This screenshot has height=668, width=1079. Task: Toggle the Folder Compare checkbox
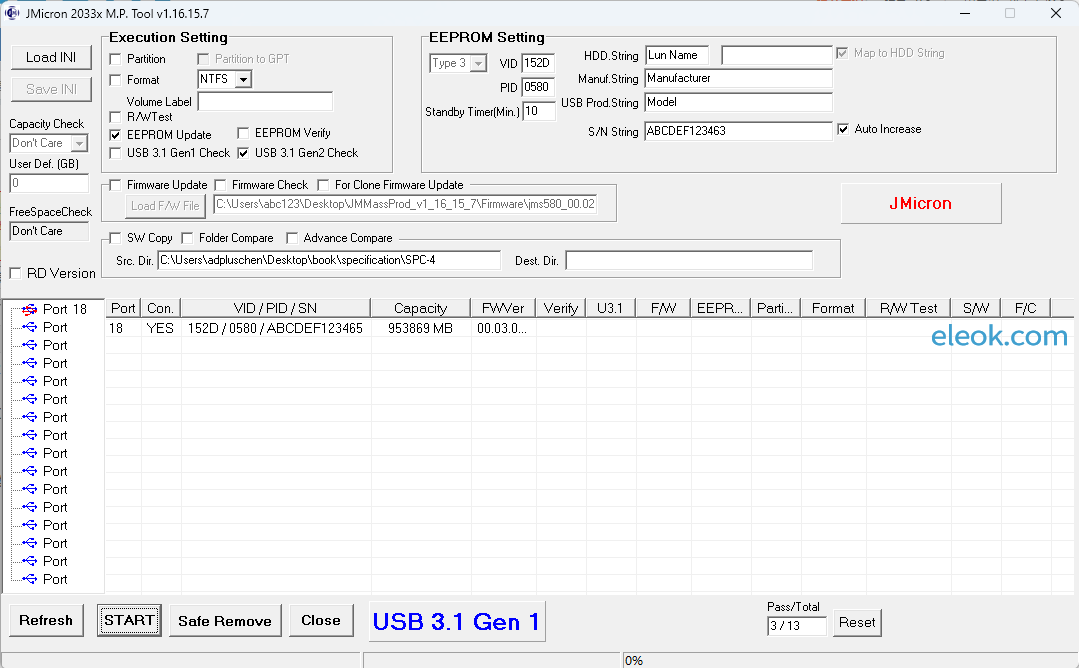click(187, 238)
